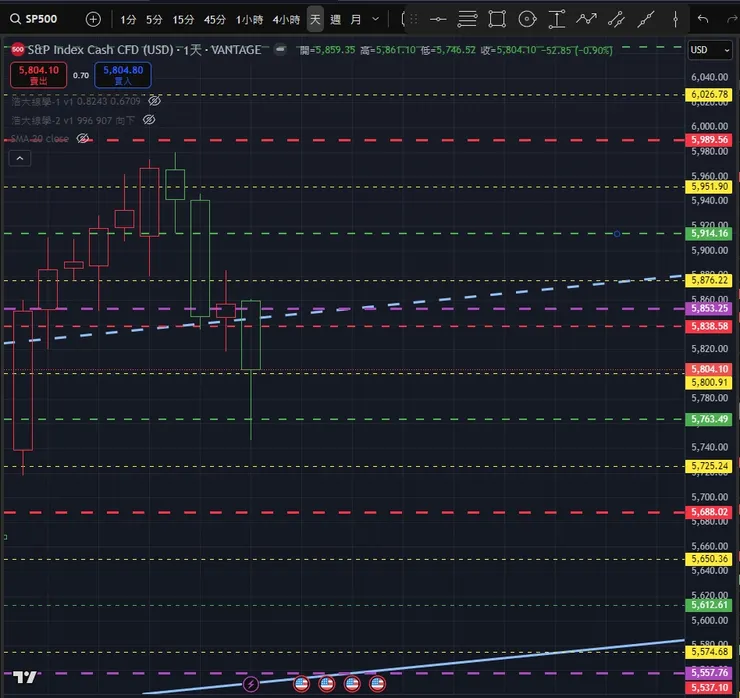Click the third US flag economic event

pos(352,683)
